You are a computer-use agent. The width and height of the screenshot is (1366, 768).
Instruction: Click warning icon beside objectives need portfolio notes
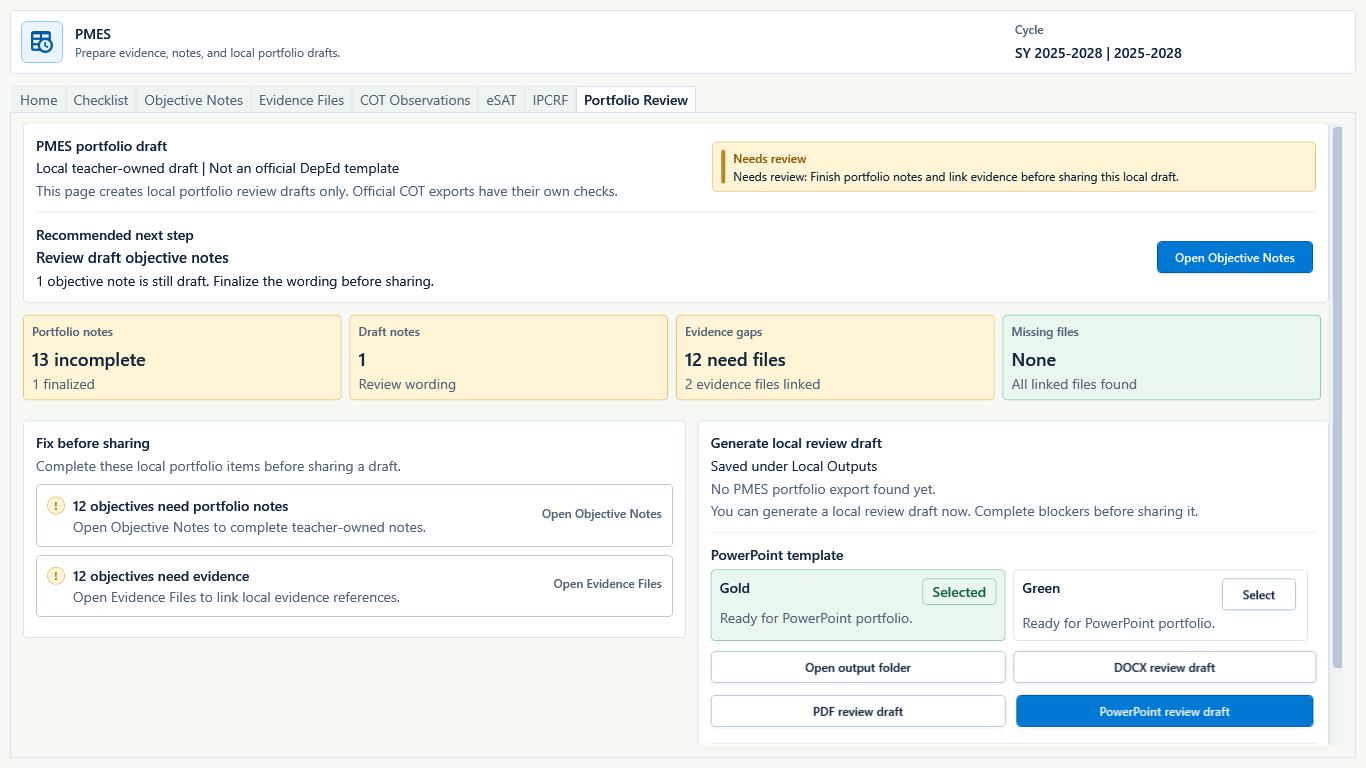56,506
